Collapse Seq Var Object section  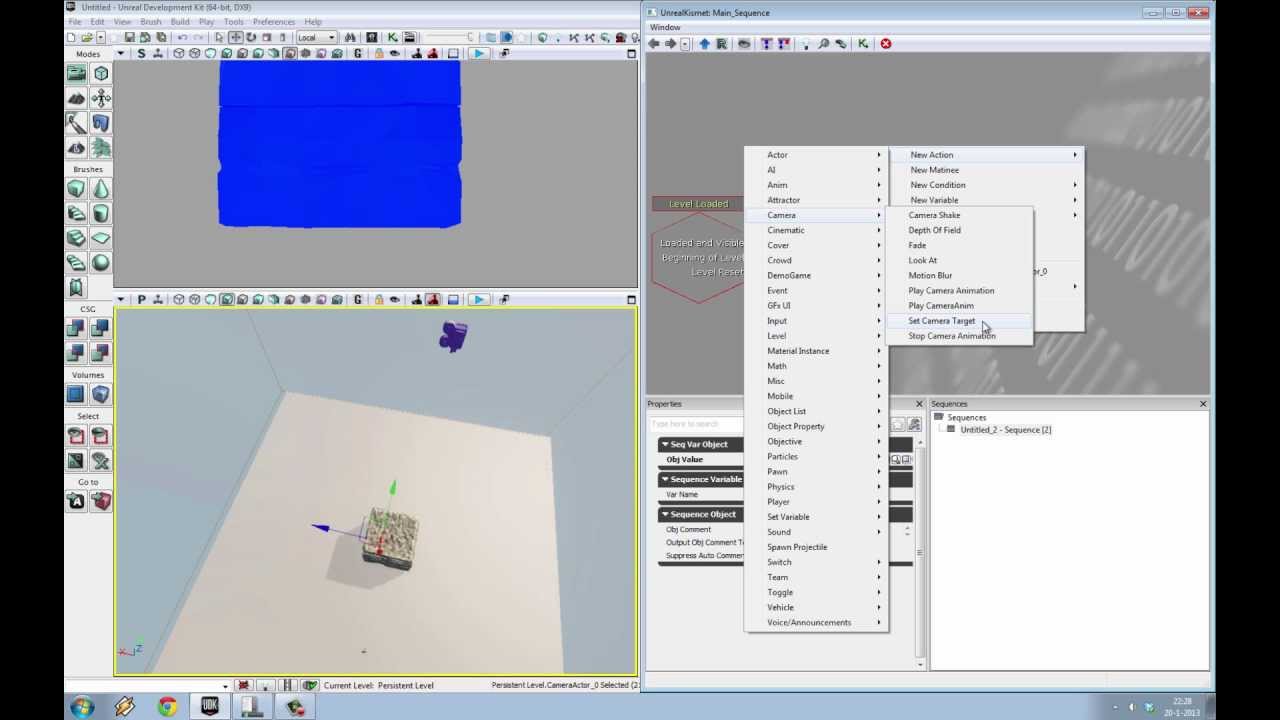tap(664, 444)
